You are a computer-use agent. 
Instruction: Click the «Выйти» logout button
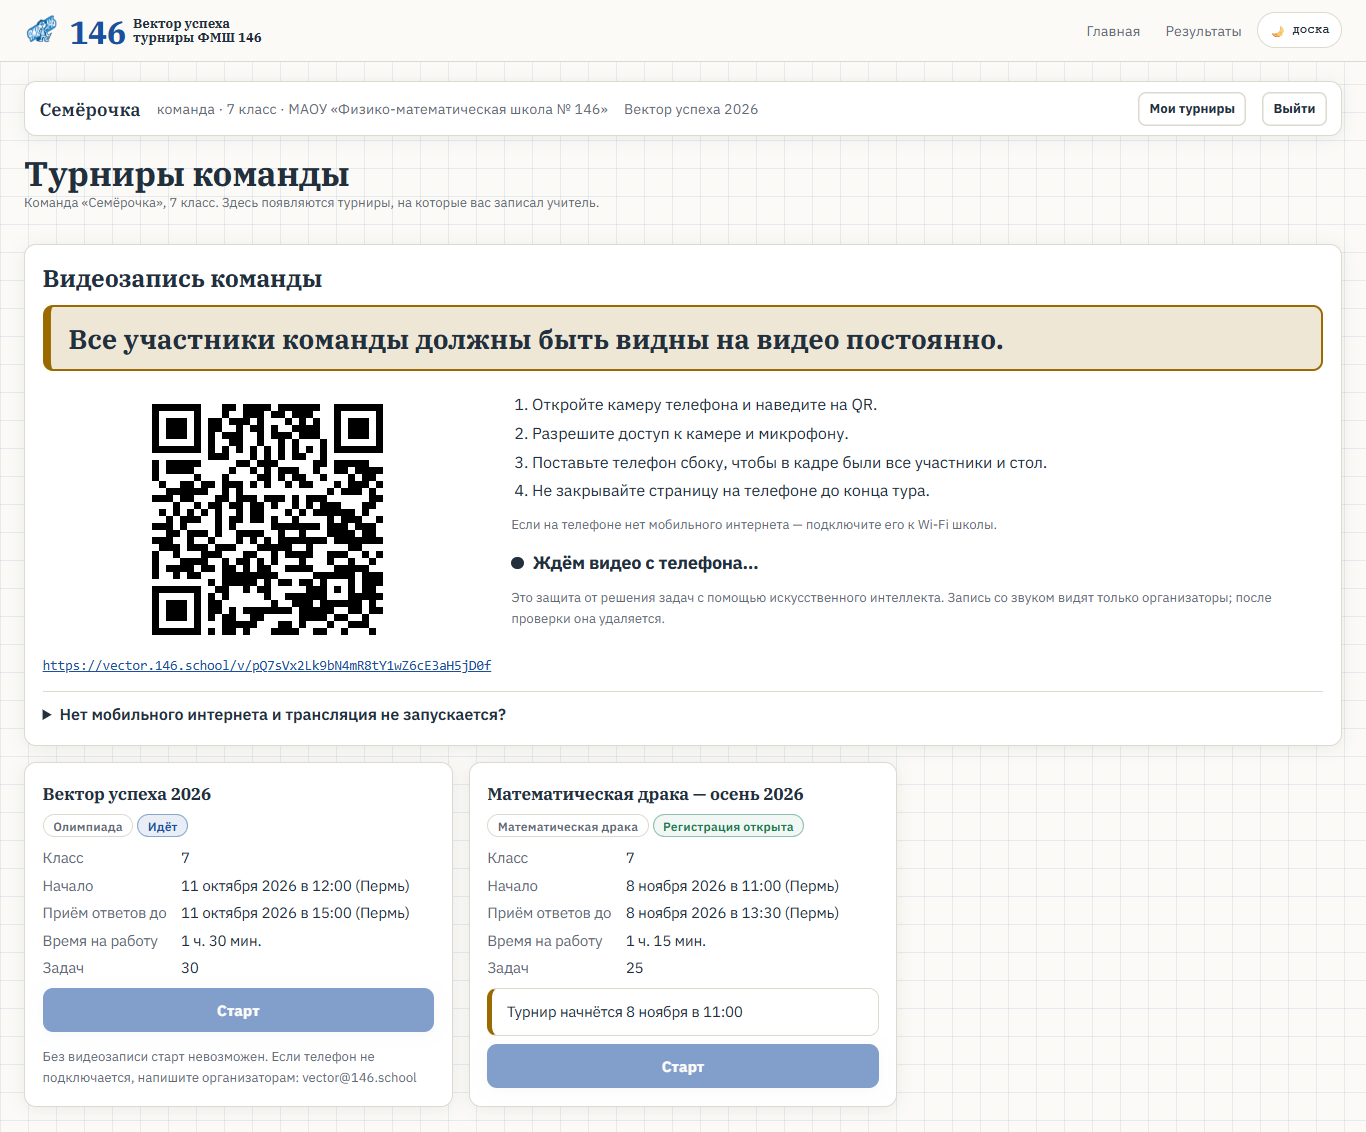[x=1294, y=109]
